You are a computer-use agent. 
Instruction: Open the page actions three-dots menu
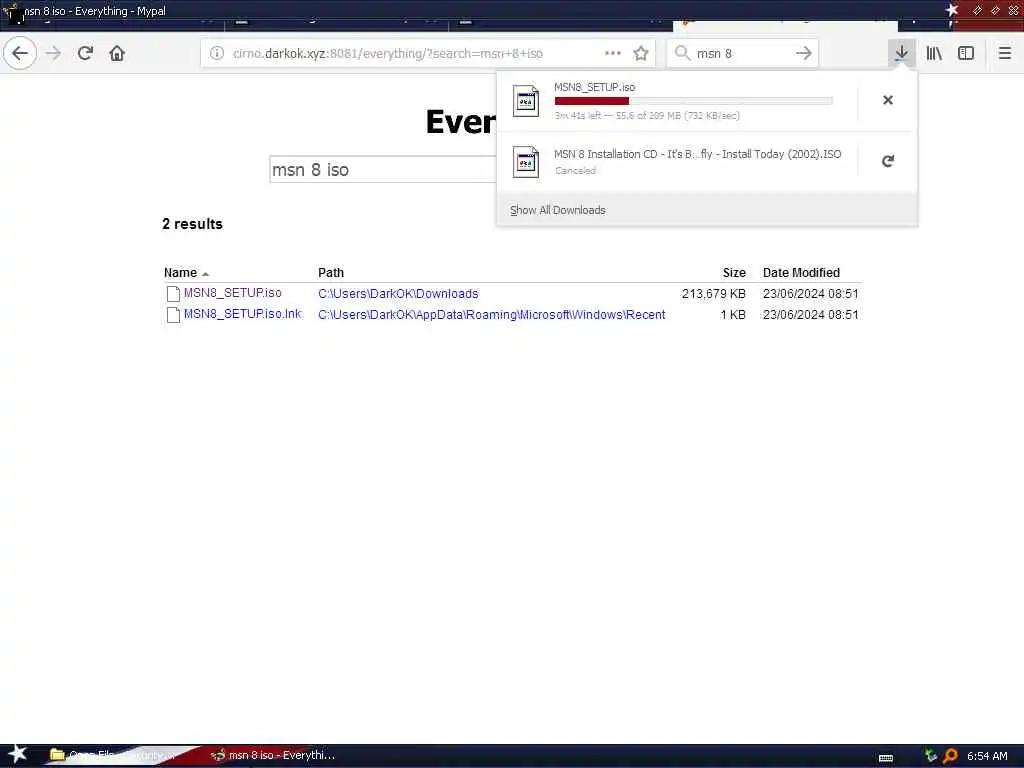[613, 53]
